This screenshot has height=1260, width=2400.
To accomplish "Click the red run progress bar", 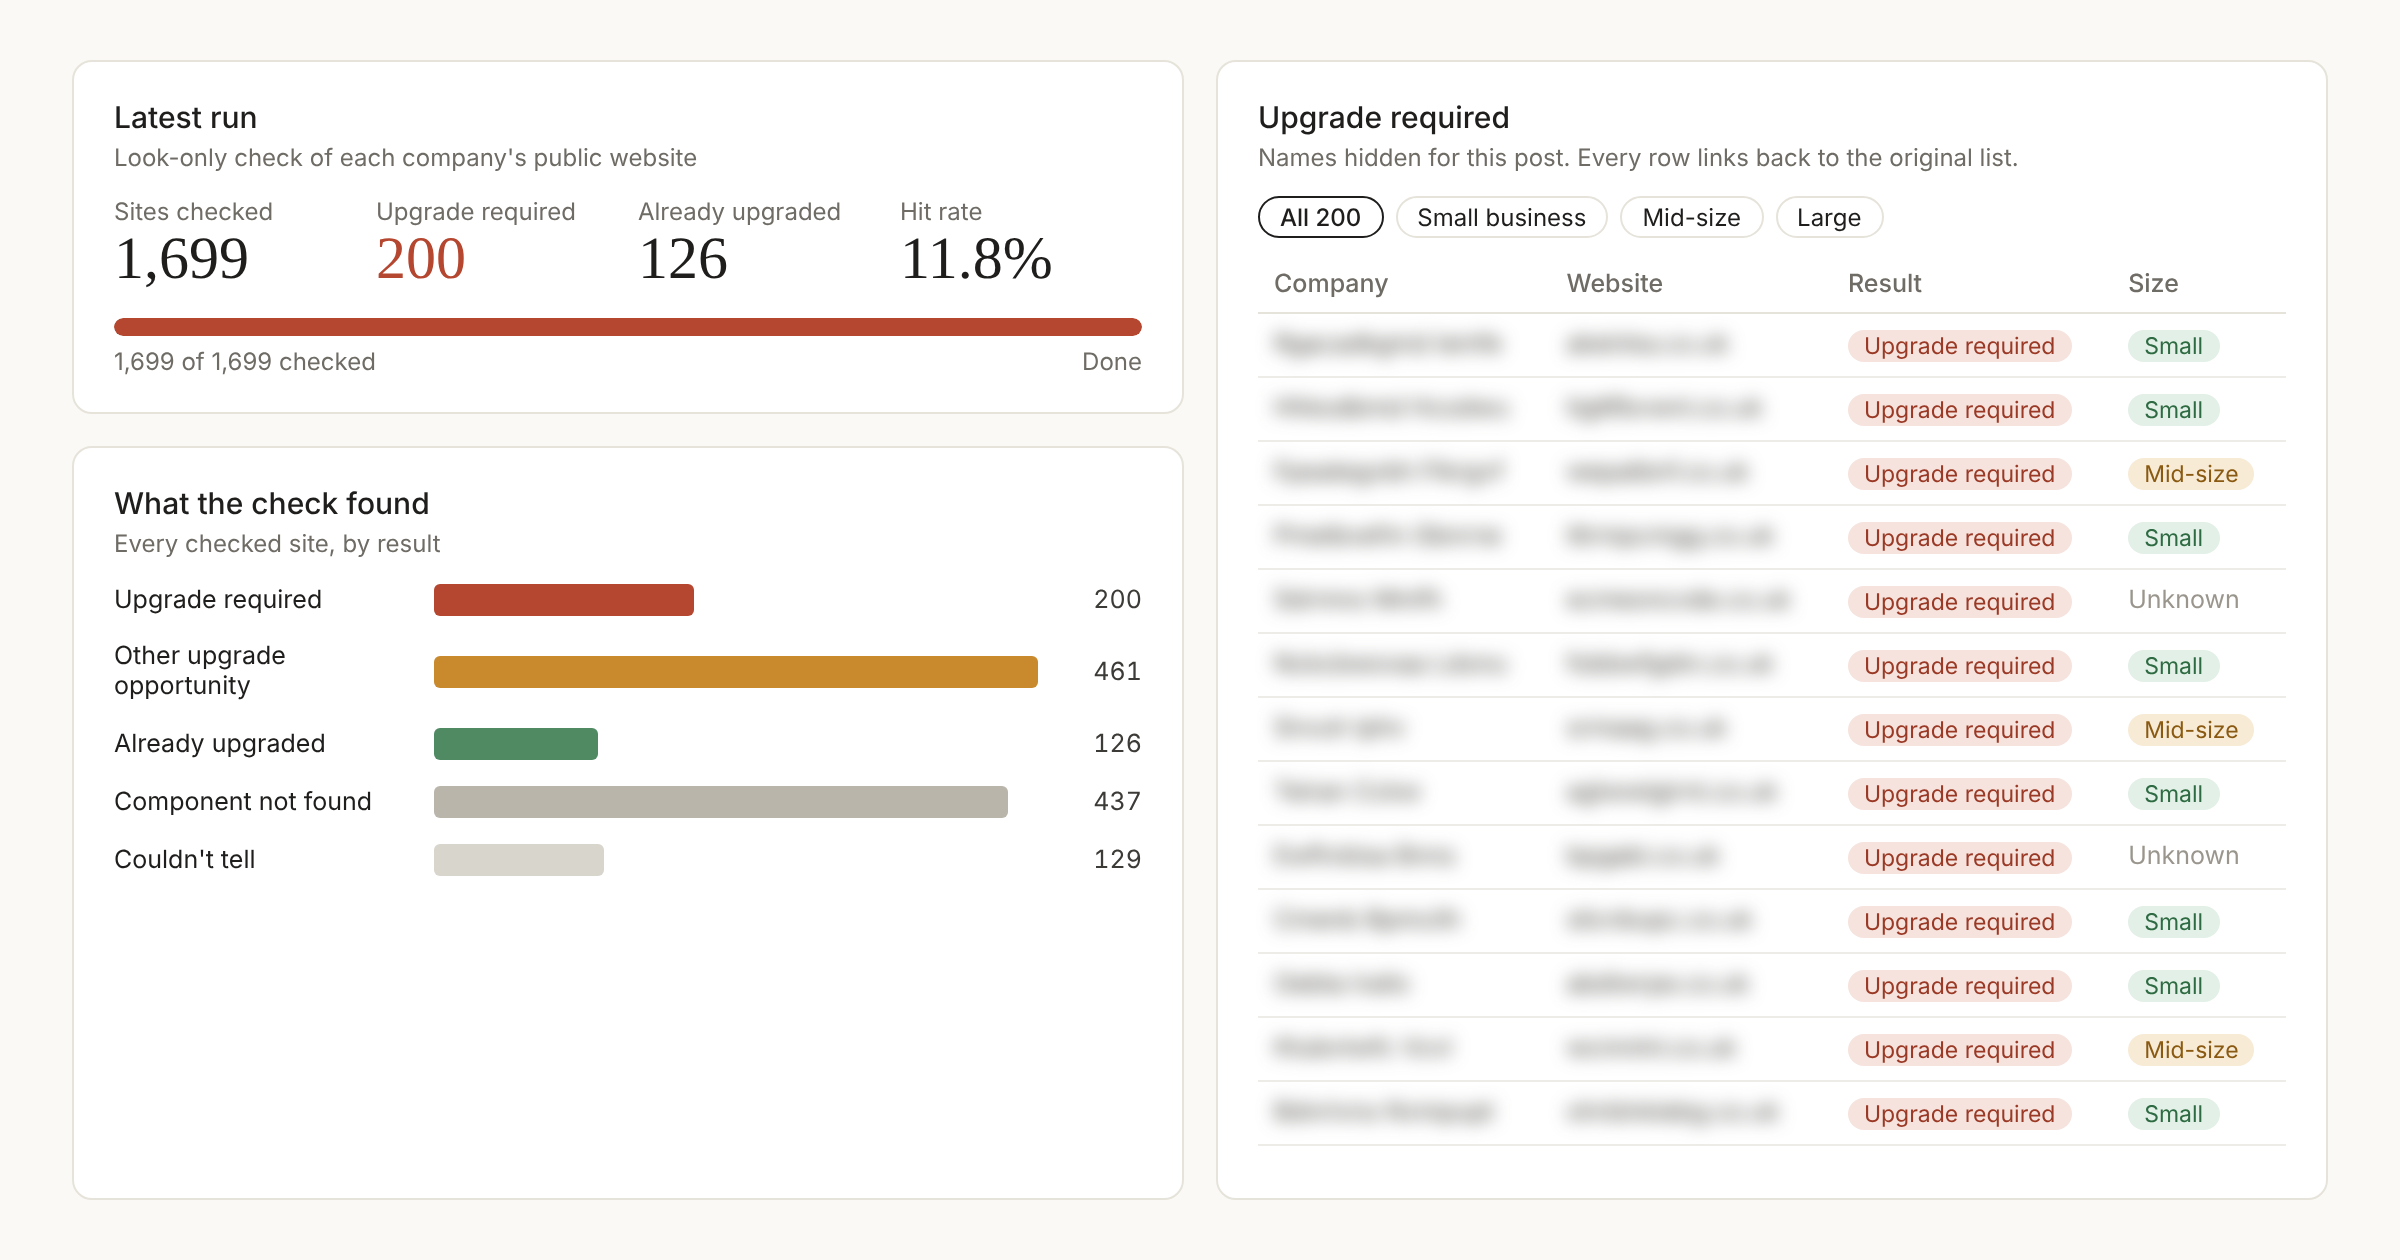I will [628, 327].
